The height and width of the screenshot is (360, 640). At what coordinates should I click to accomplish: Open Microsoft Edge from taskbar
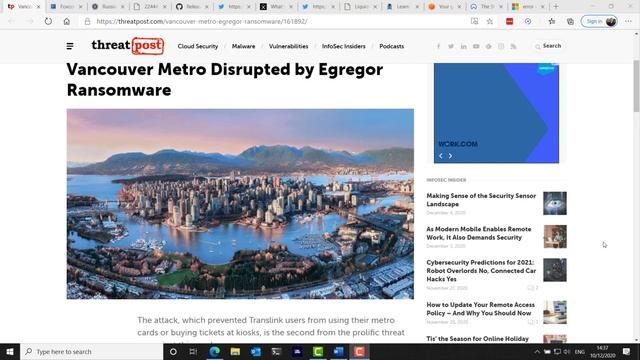(x=215, y=351)
